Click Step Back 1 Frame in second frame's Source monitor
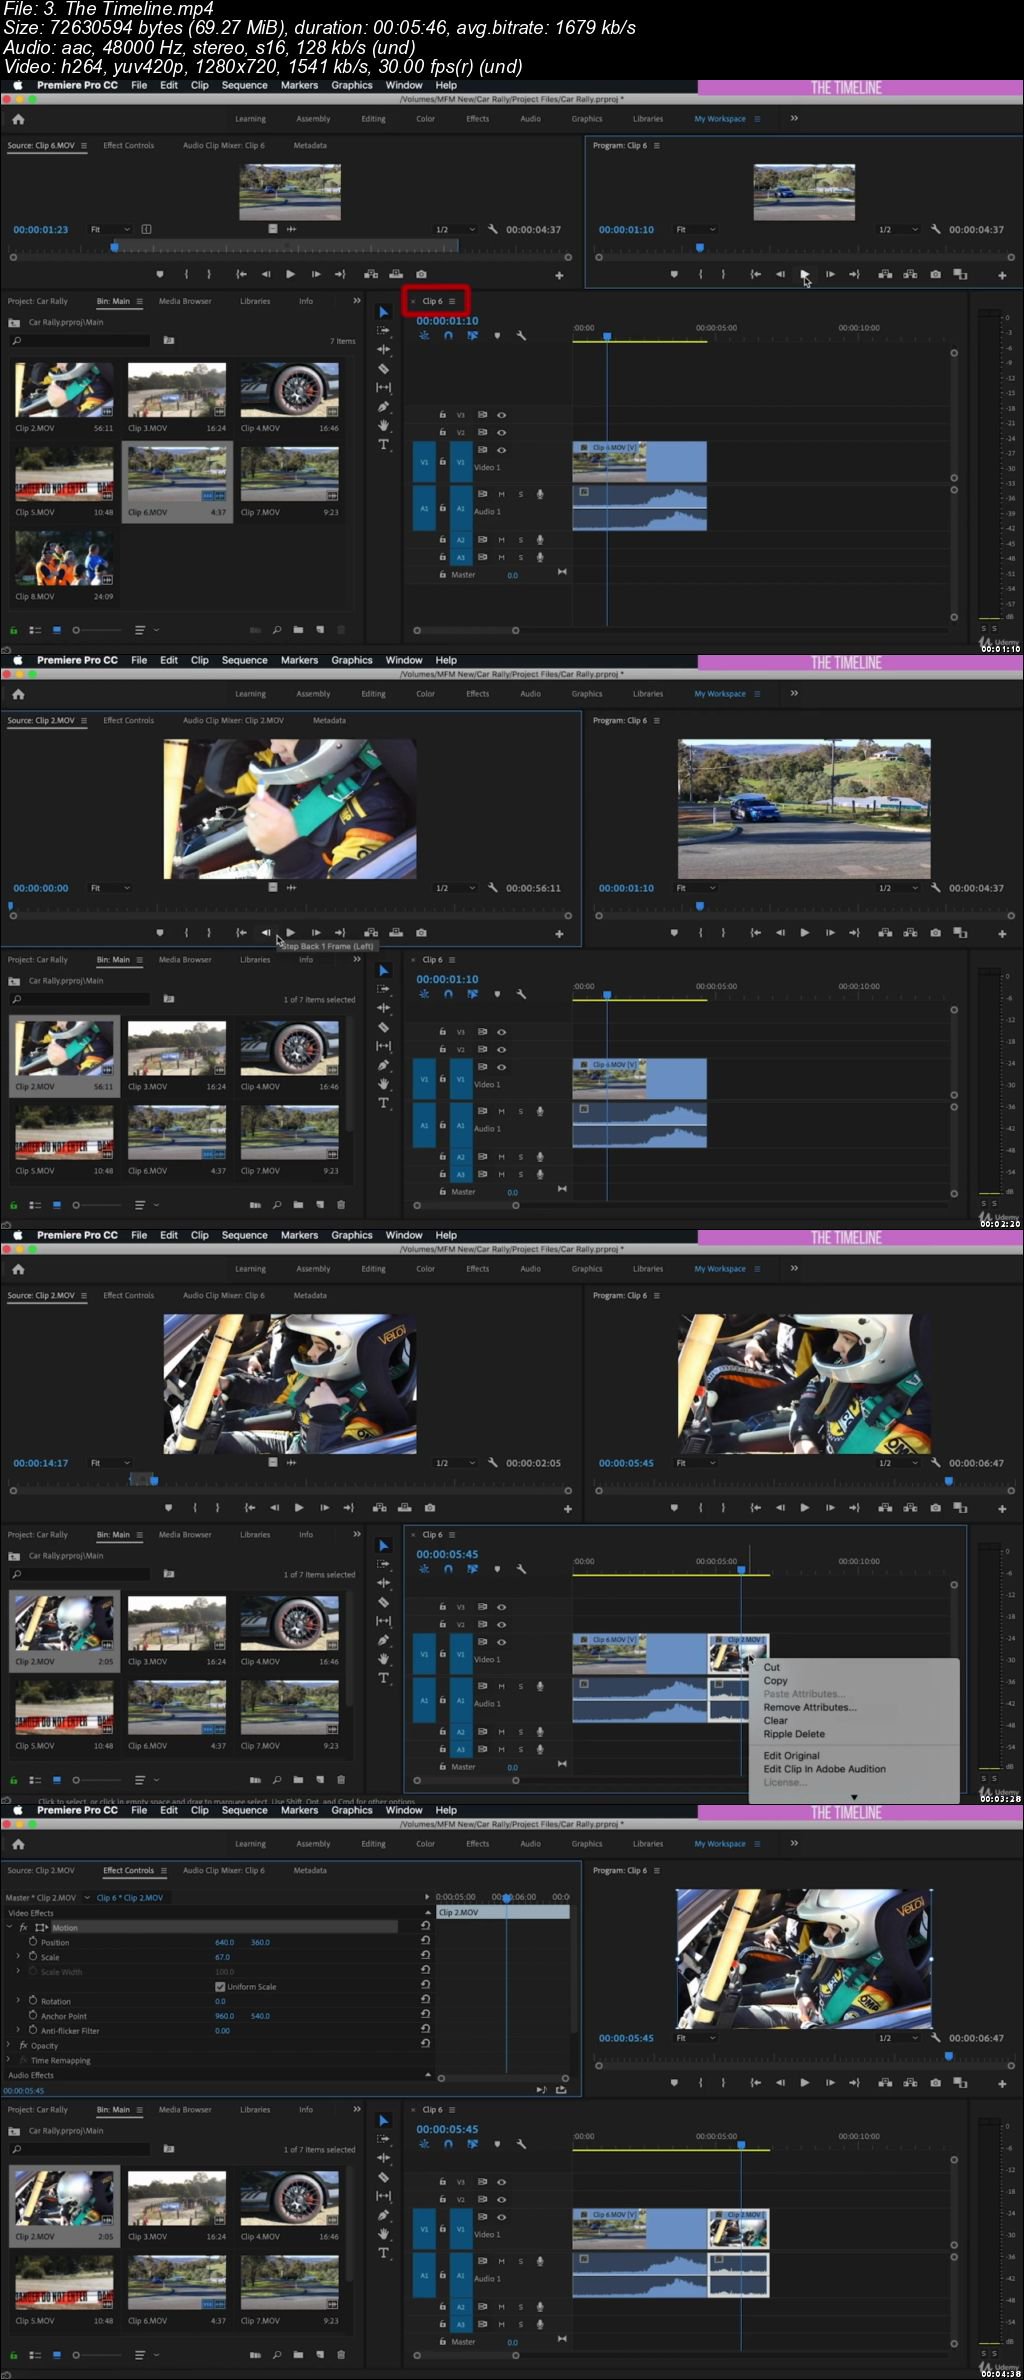Image resolution: width=1024 pixels, height=2380 pixels. pyautogui.click(x=266, y=933)
